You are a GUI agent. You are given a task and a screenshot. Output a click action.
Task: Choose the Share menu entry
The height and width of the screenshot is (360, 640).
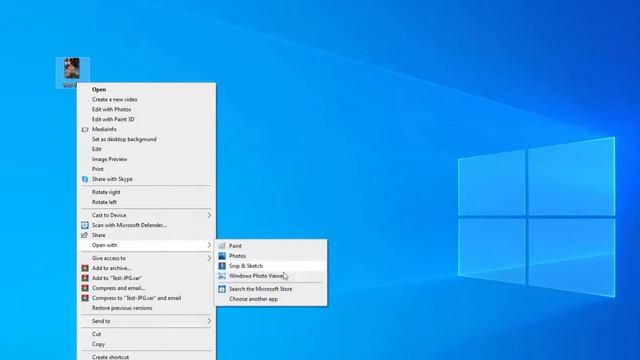[146, 235]
